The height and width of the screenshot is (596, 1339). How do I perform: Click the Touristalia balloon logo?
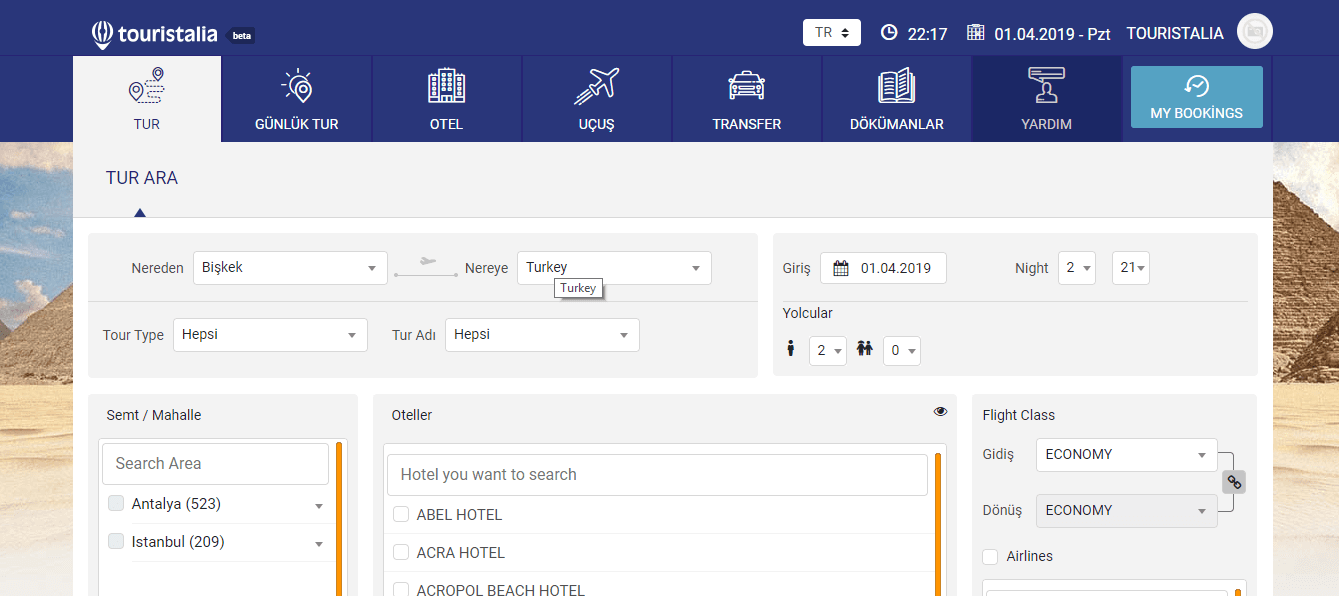pyautogui.click(x=102, y=34)
